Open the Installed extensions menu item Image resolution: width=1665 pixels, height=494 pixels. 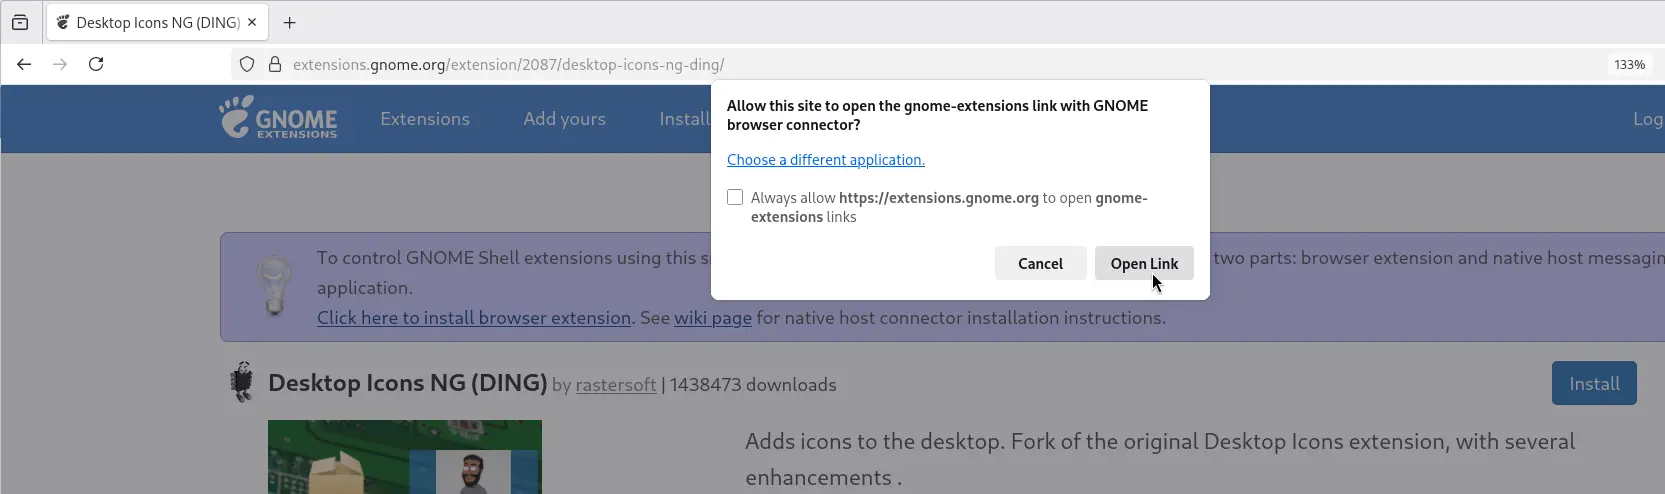click(x=685, y=119)
